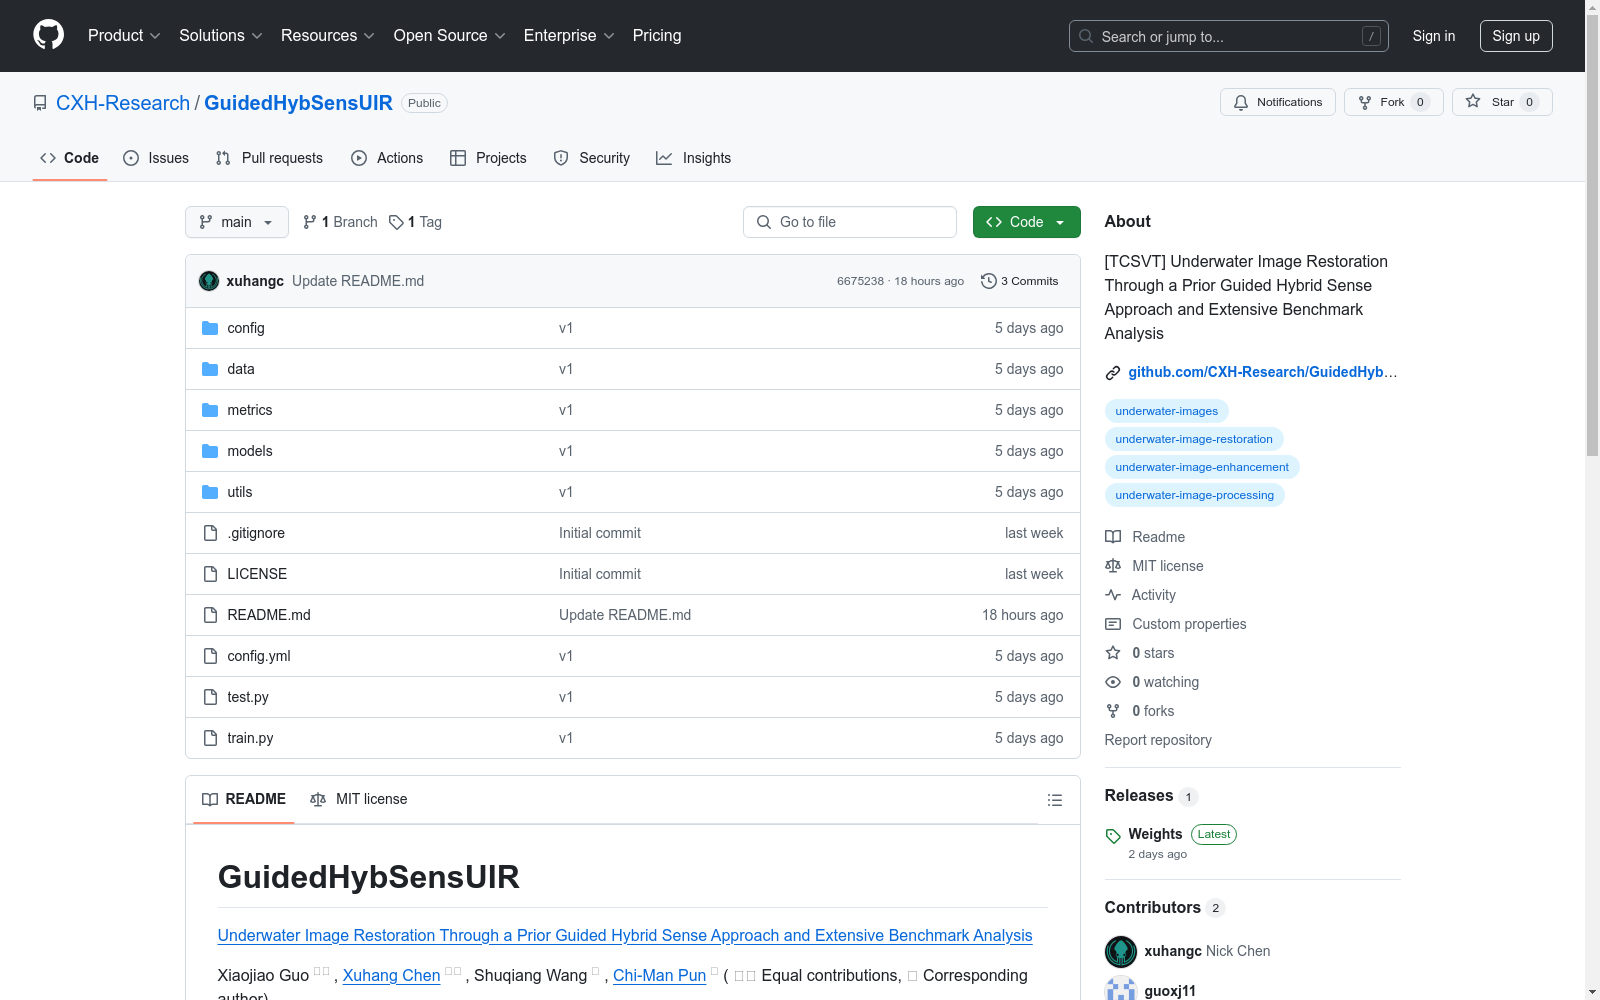The image size is (1600, 1000).
Task: Open the Insights tab
Action: pos(694,158)
